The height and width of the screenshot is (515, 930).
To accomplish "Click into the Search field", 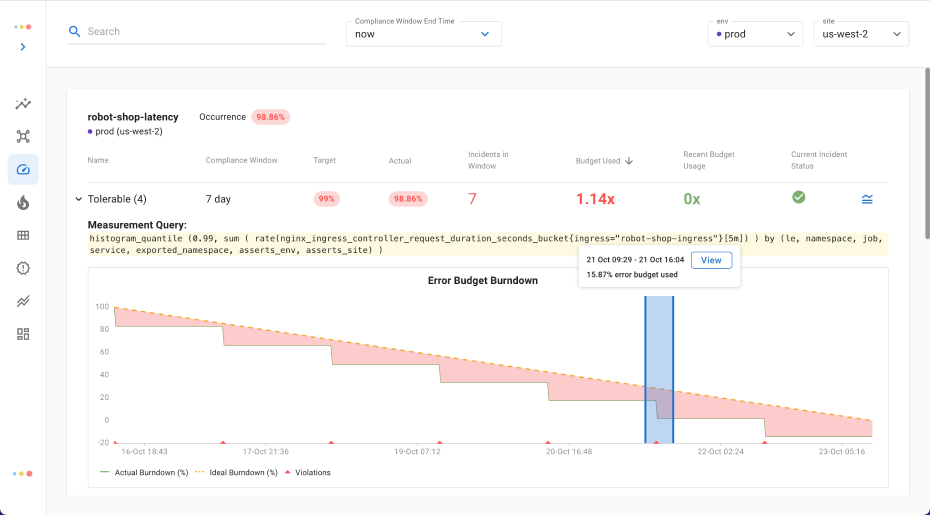I will [200, 32].
